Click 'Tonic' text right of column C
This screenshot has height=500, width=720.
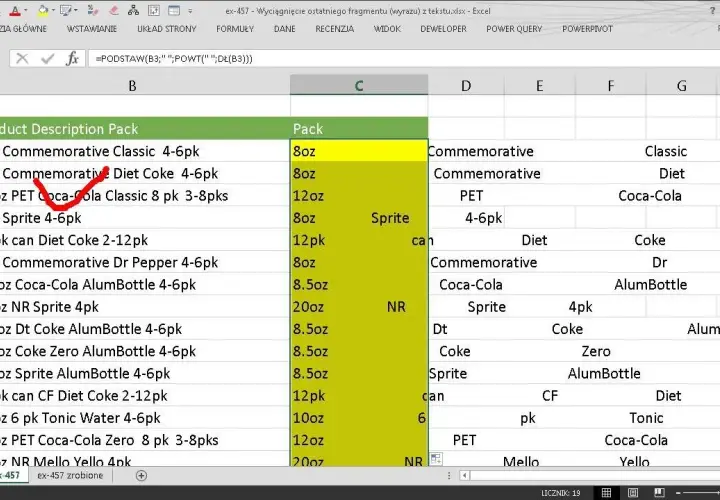tap(646, 418)
